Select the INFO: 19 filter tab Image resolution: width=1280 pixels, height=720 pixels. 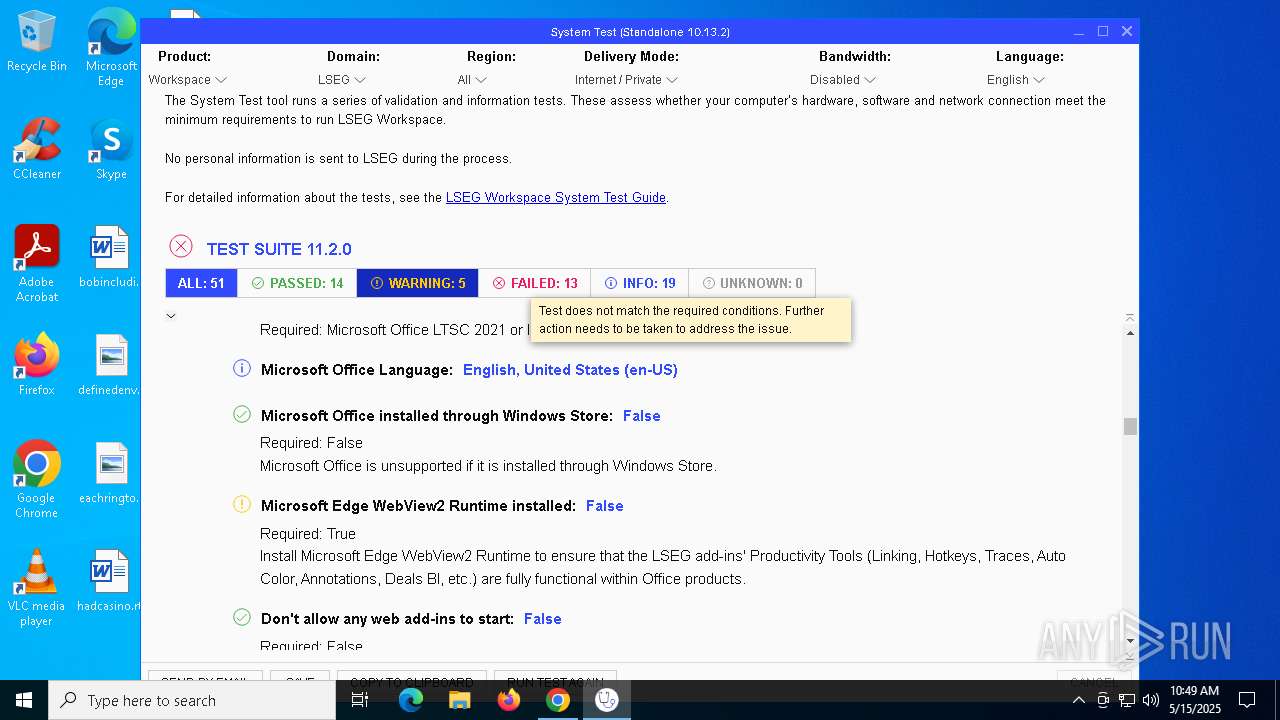[640, 283]
